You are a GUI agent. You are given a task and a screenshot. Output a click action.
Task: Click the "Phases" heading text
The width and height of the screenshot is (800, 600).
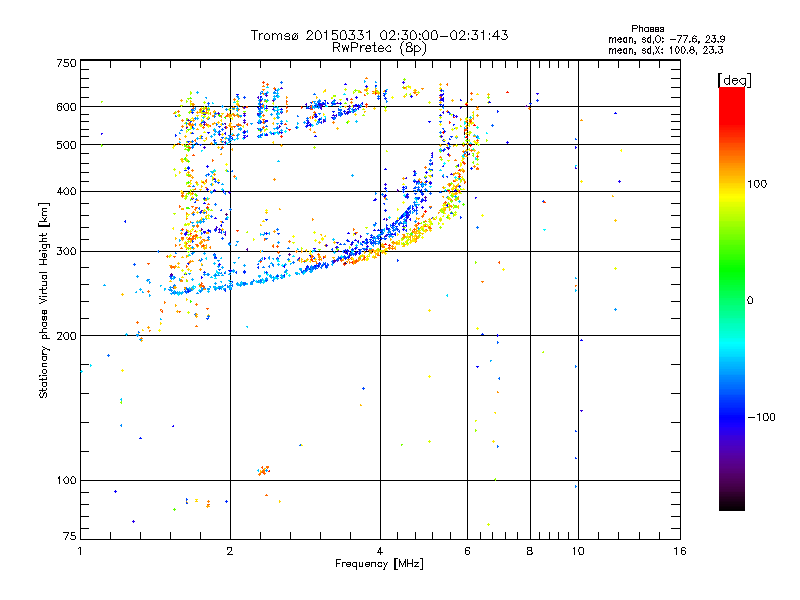click(x=647, y=29)
